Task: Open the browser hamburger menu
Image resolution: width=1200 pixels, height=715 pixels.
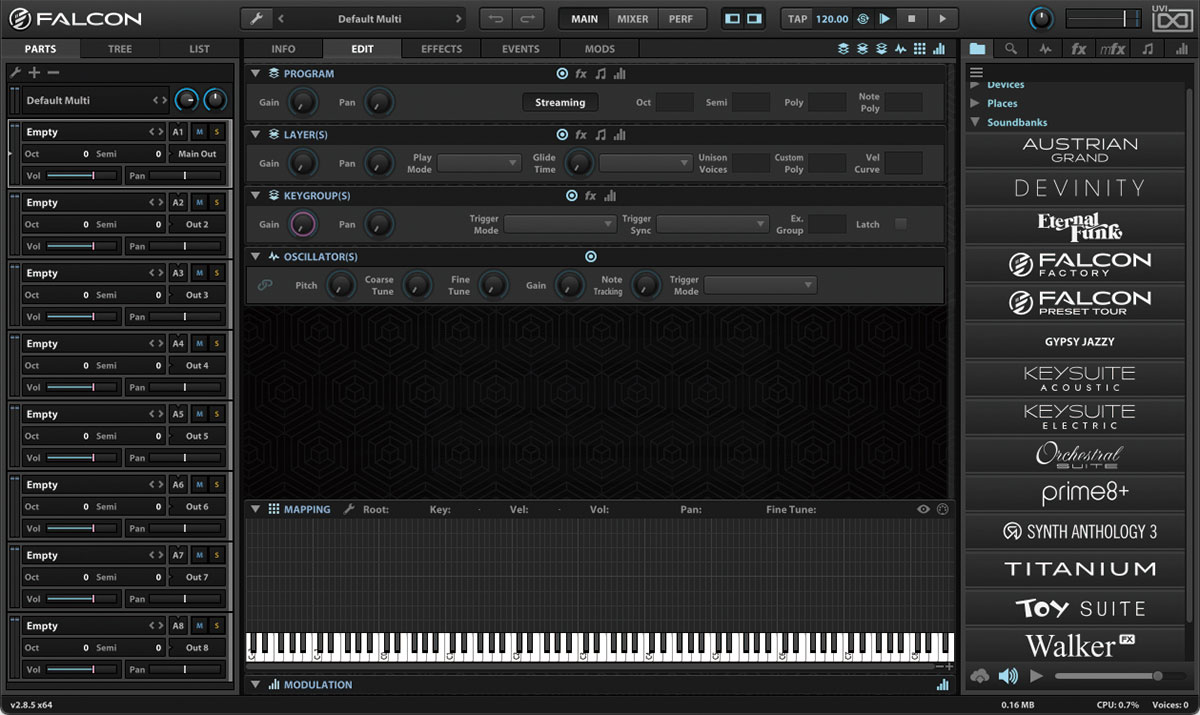Action: 976,72
